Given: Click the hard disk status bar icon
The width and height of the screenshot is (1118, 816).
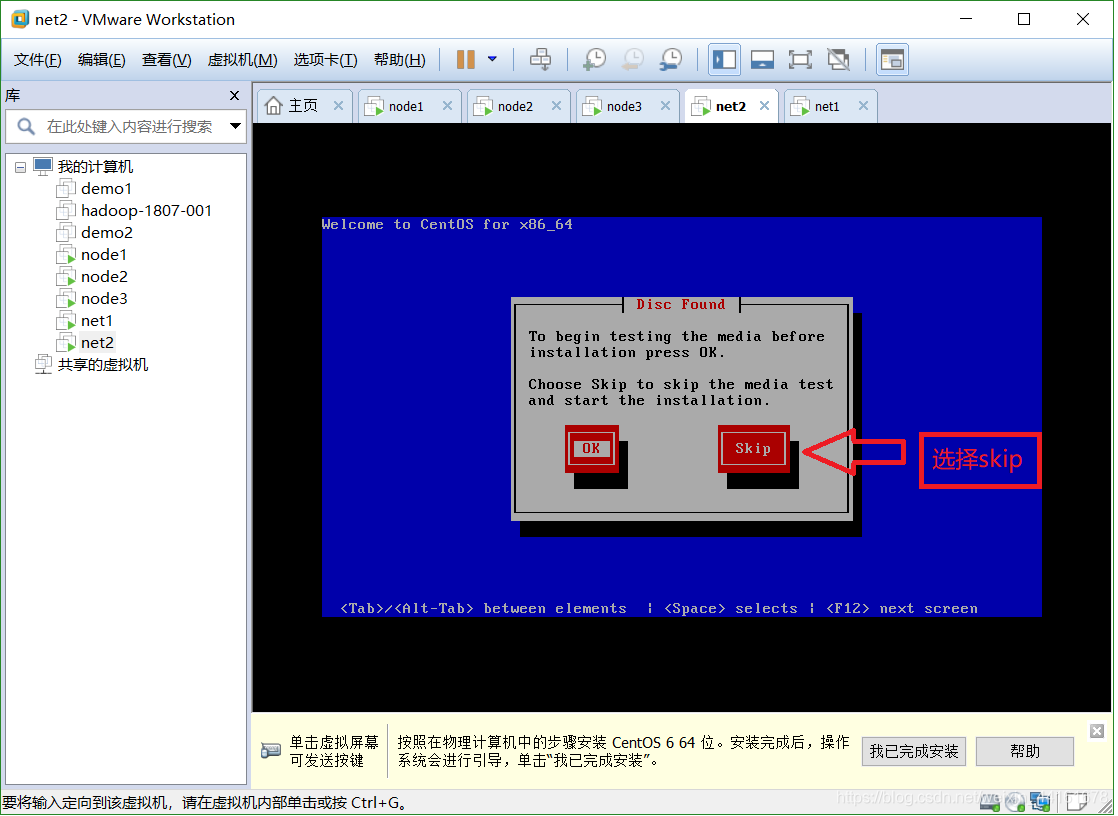Looking at the screenshot, I should pos(990,803).
